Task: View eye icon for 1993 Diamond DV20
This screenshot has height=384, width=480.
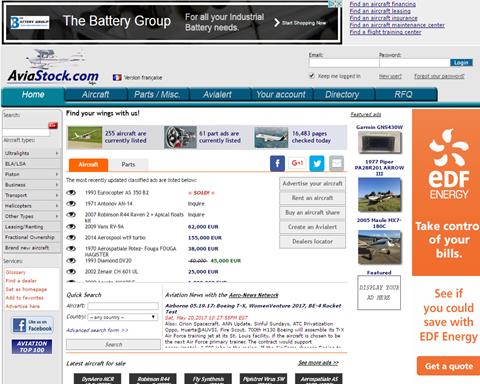Action: pyautogui.click(x=71, y=261)
